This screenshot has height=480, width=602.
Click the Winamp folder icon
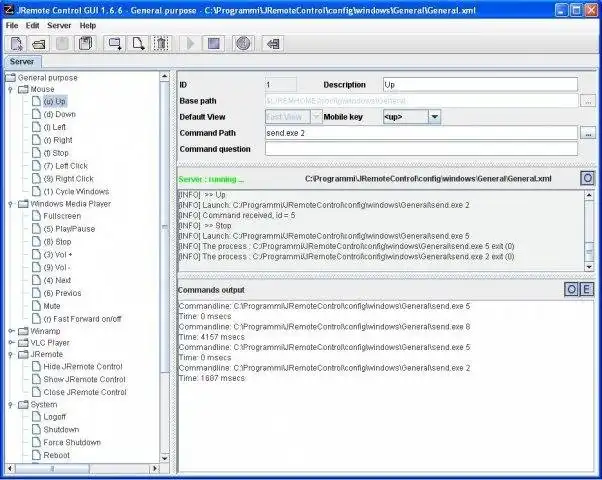click(x=23, y=331)
